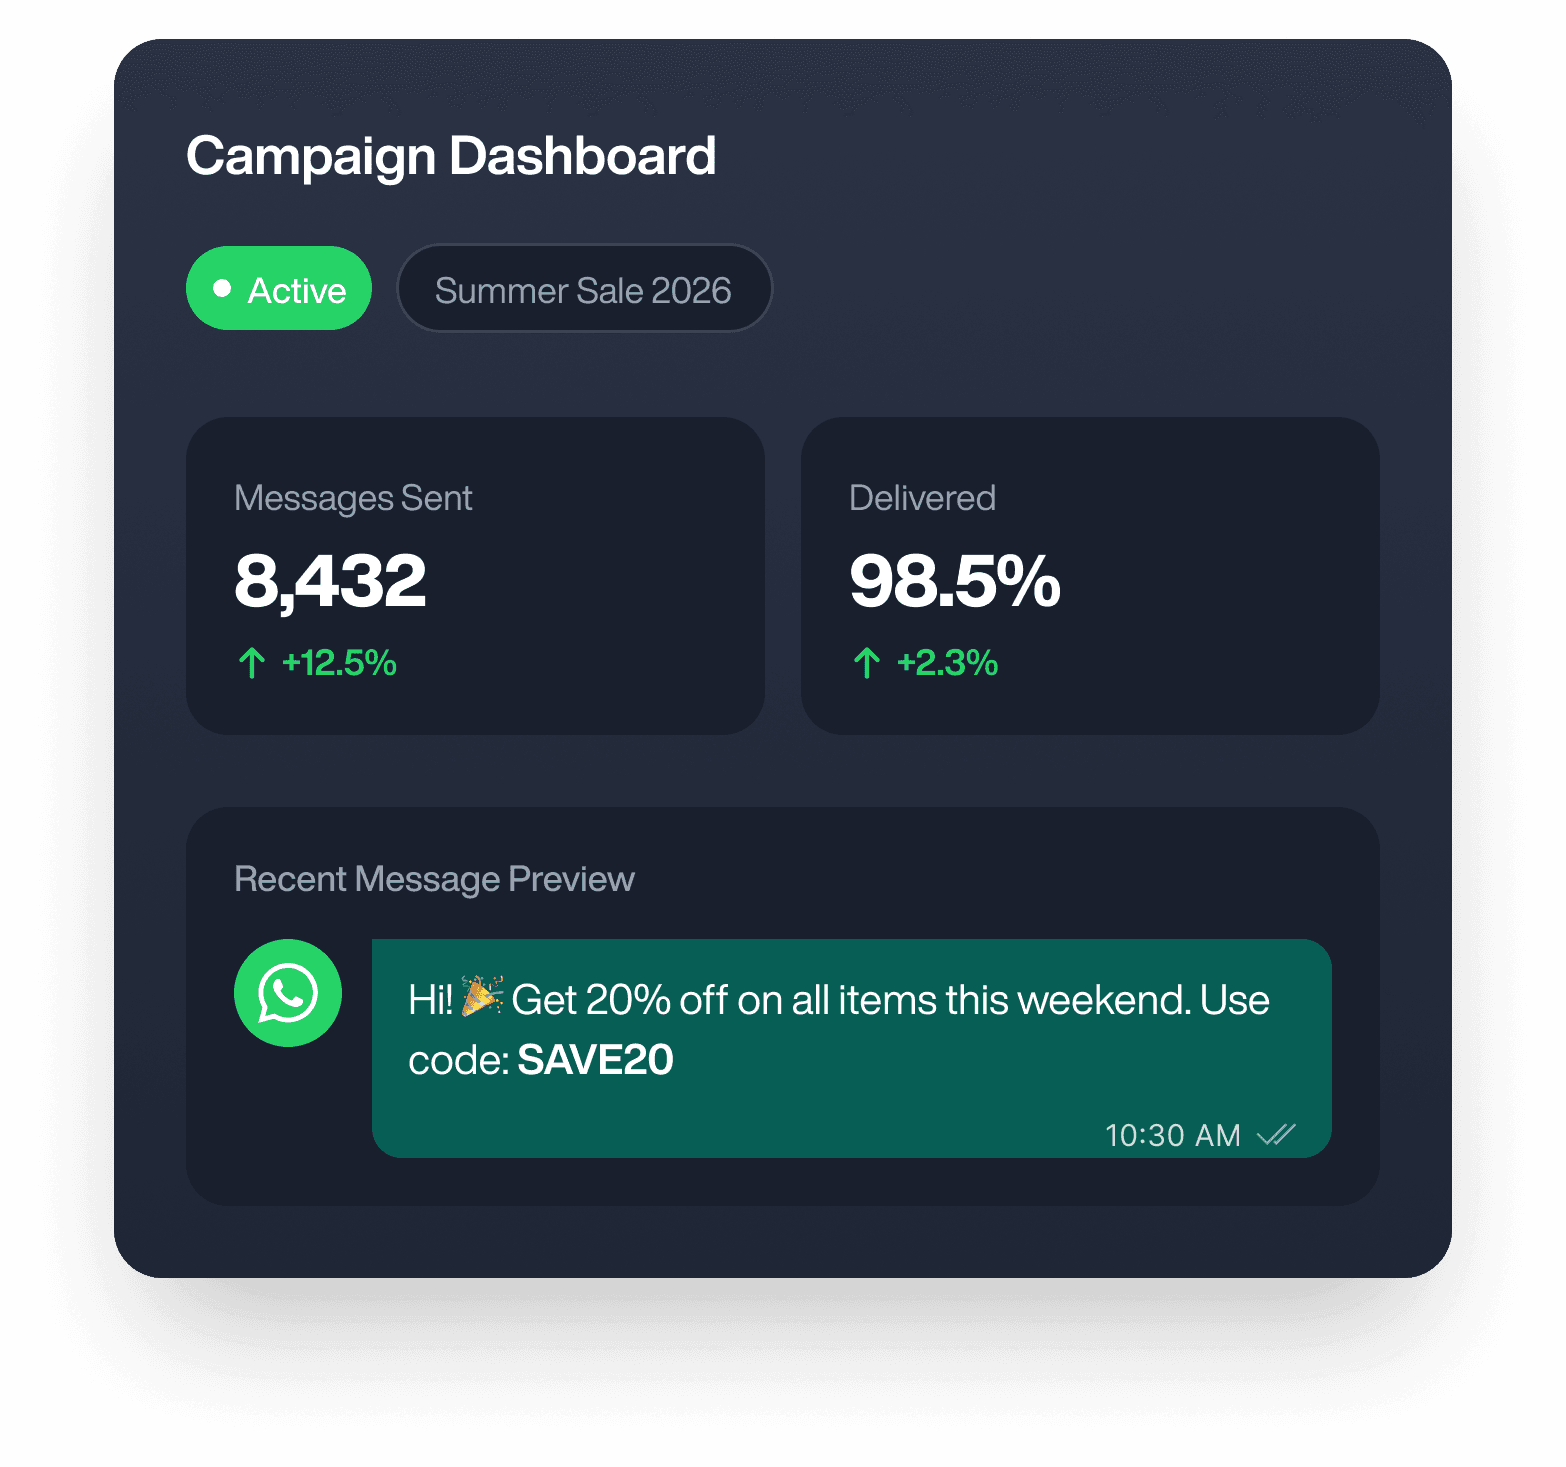Screen dimensions: 1566x1467
Task: Click the delivered status ticks on the message
Action: pos(1276,1135)
